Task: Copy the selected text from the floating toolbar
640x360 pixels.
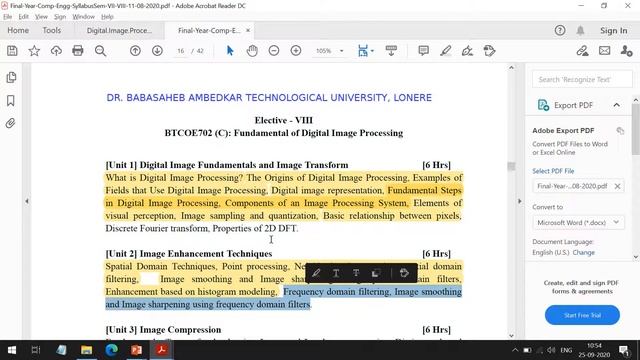Action: pyautogui.click(x=376, y=273)
